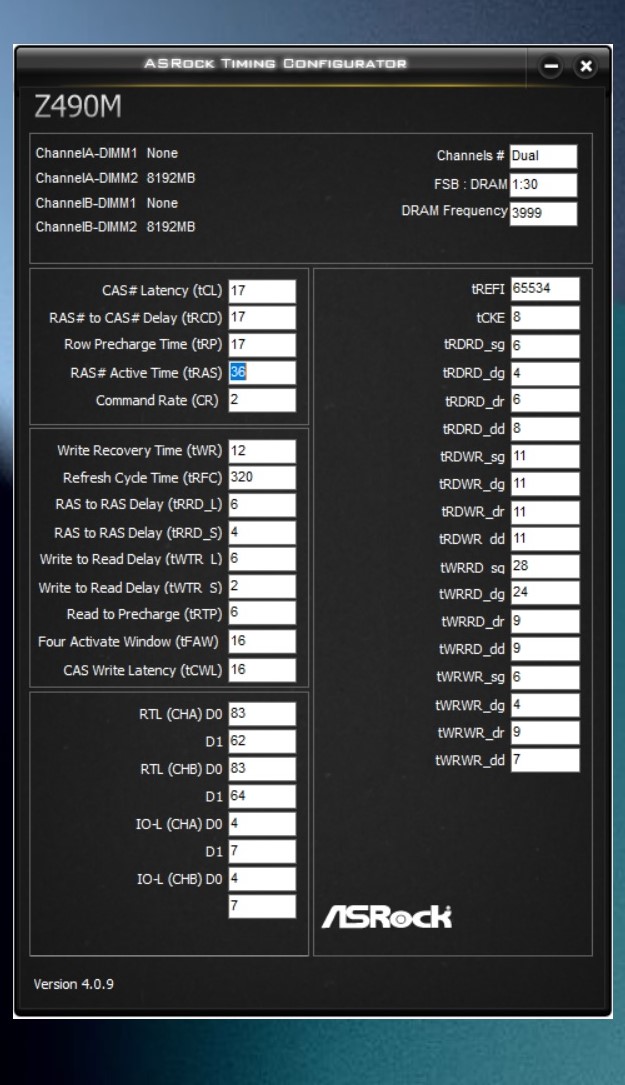The image size is (625, 1085).
Task: Click the tWRWR_dd value field
Action: [x=545, y=760]
